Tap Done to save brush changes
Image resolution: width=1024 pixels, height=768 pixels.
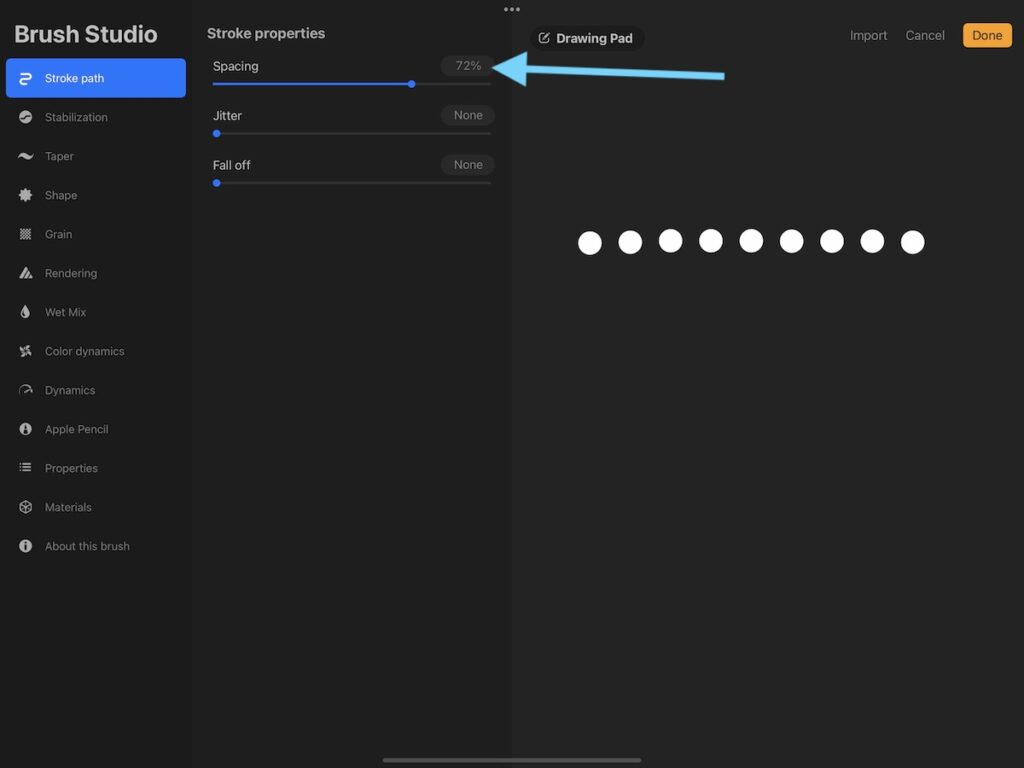[986, 34]
